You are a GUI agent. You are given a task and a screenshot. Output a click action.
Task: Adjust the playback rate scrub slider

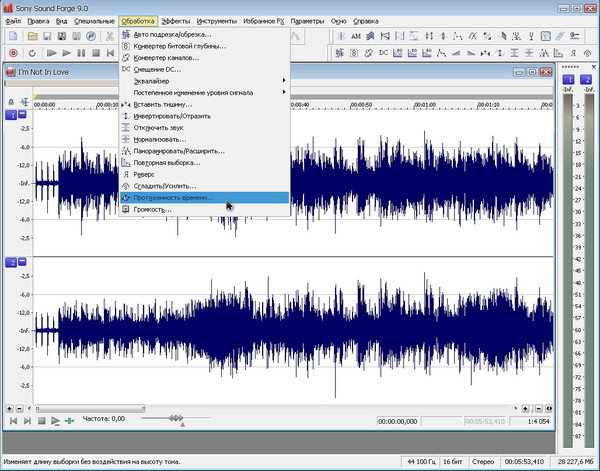click(x=176, y=418)
